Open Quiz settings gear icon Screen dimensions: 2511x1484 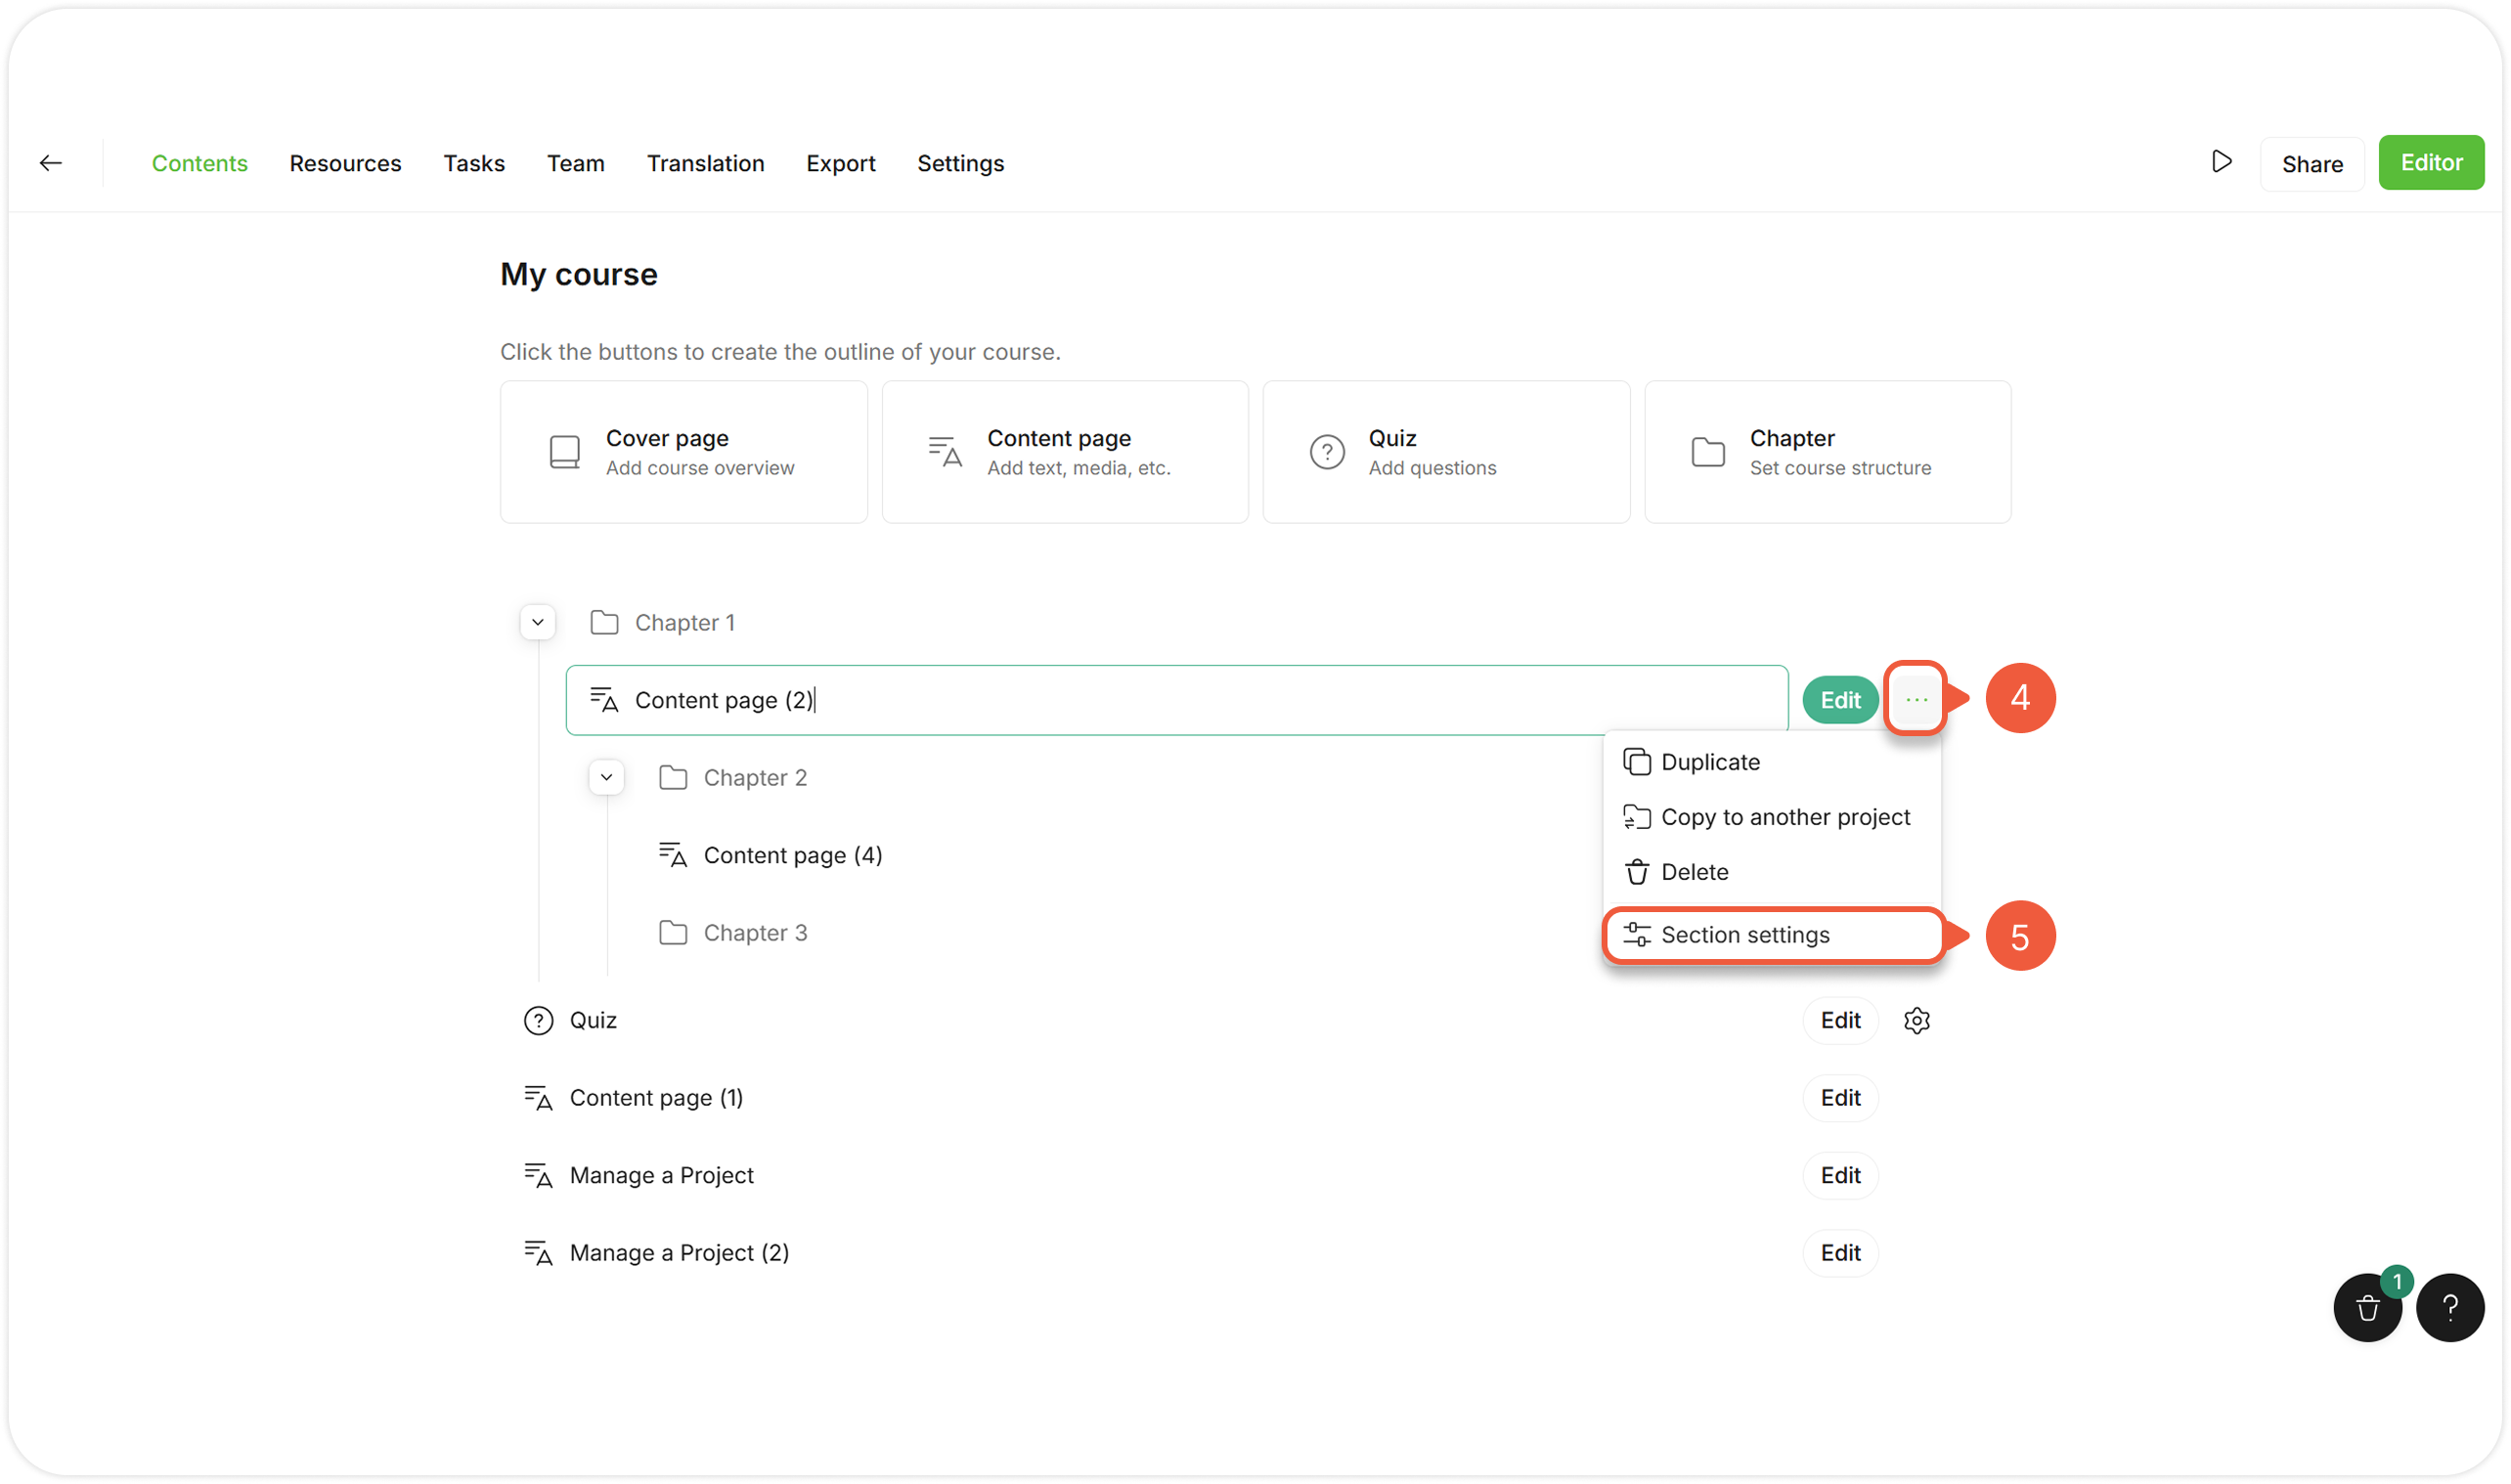pos(1916,1020)
